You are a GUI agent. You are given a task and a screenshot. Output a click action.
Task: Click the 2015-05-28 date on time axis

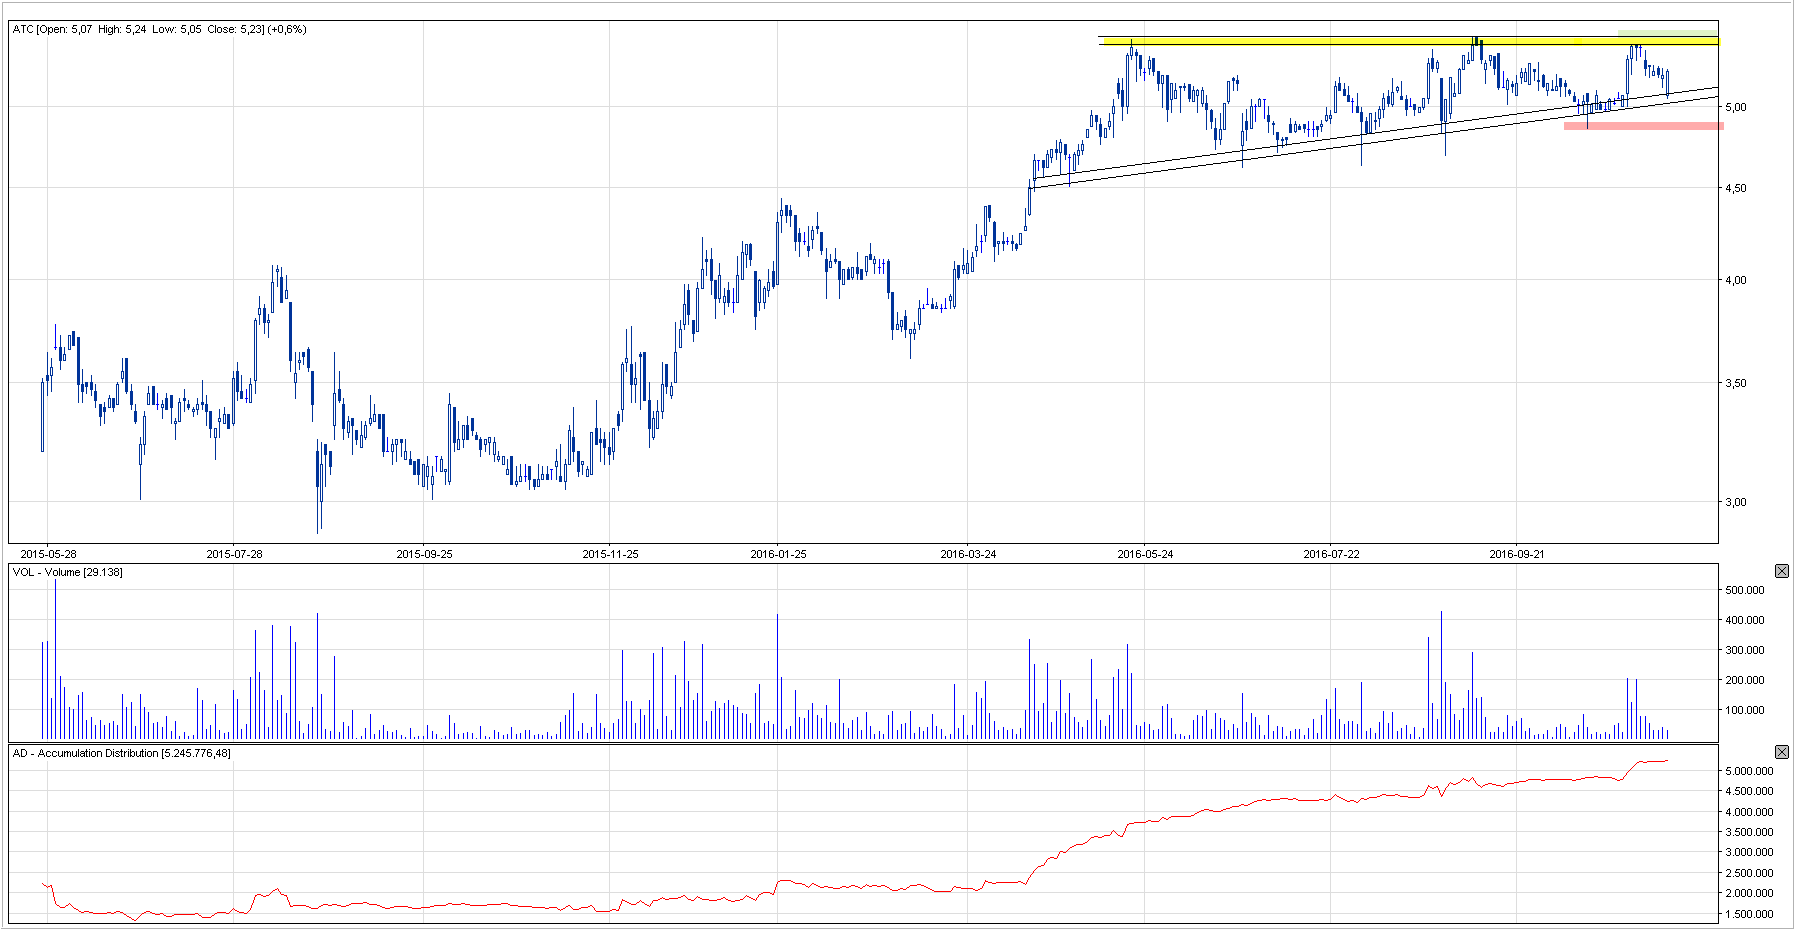(48, 554)
